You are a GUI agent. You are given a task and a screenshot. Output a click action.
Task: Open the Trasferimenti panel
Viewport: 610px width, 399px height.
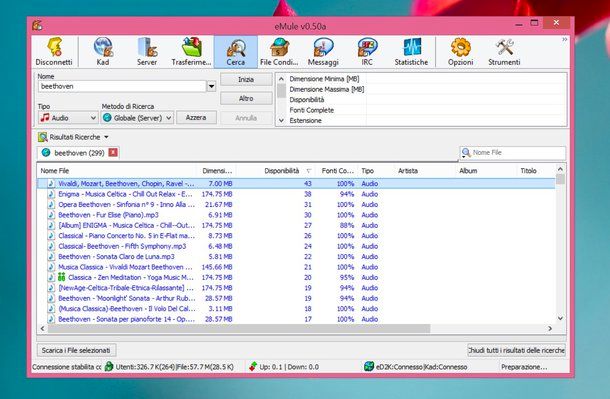click(191, 51)
